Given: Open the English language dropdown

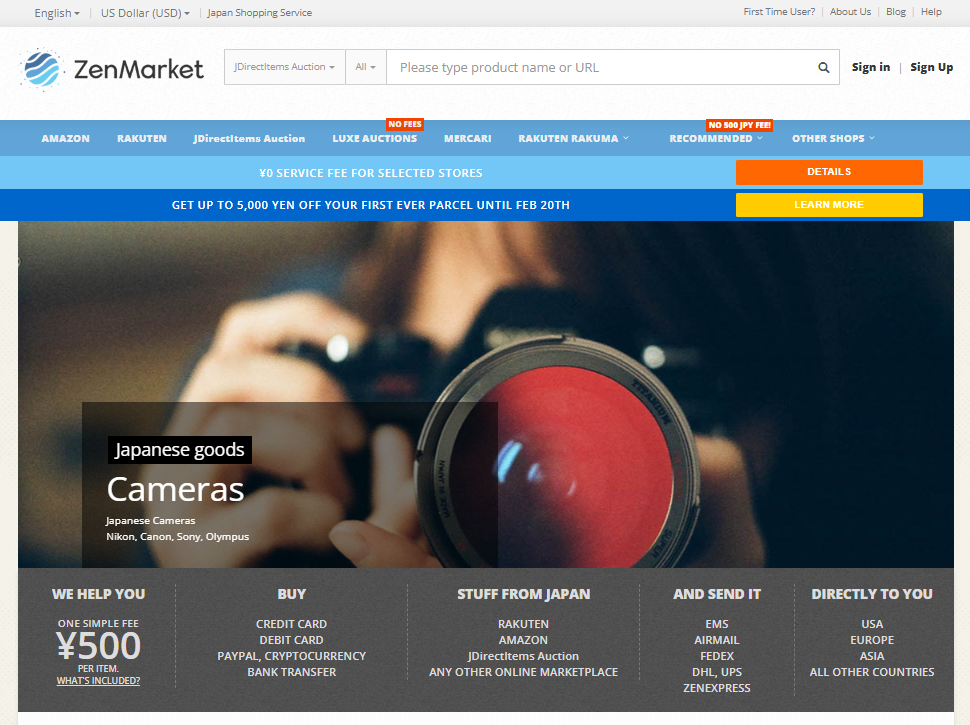Looking at the screenshot, I should (x=57, y=13).
